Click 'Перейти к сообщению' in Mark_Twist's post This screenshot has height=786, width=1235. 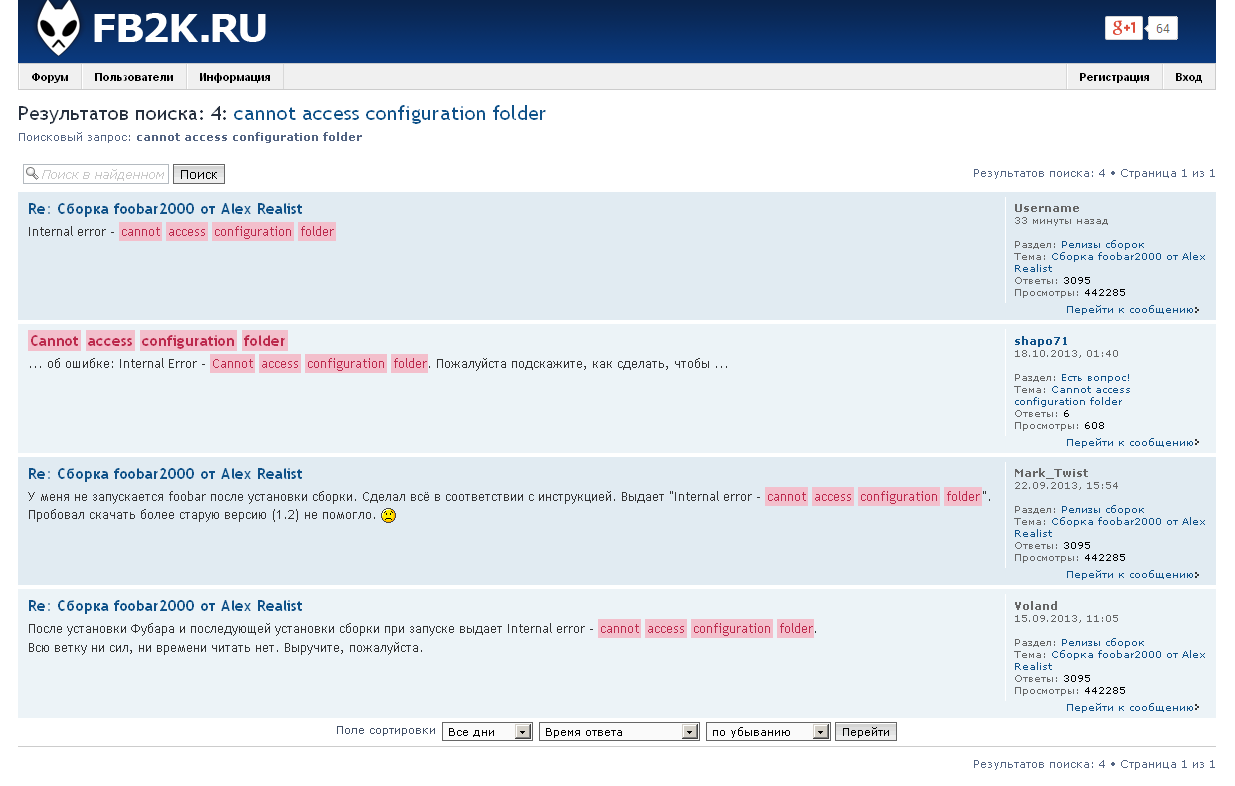click(1132, 575)
